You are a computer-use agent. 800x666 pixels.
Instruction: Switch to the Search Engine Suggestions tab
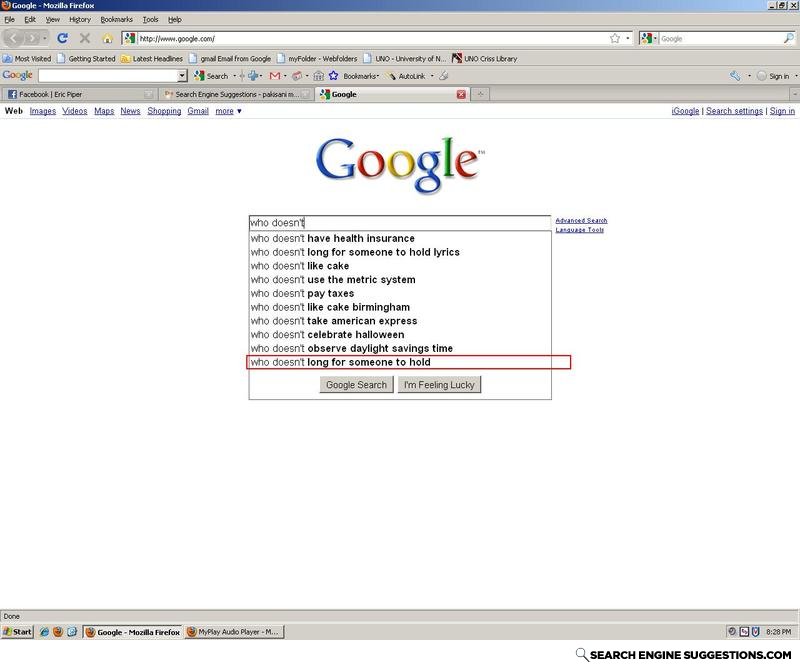pos(236,94)
